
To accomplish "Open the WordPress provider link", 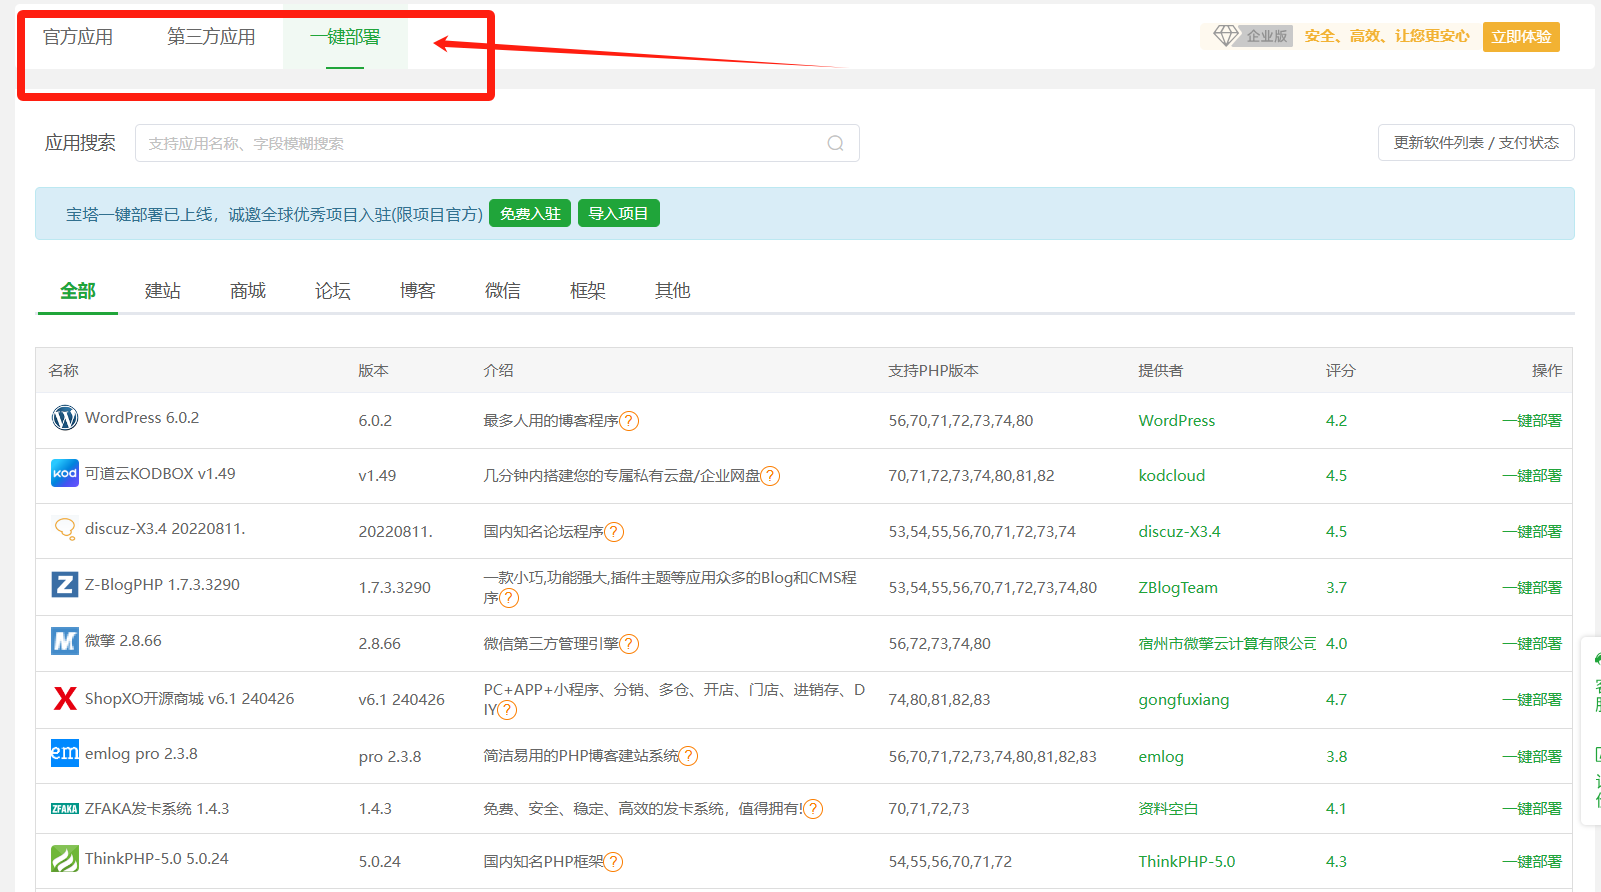I will point(1177,421).
